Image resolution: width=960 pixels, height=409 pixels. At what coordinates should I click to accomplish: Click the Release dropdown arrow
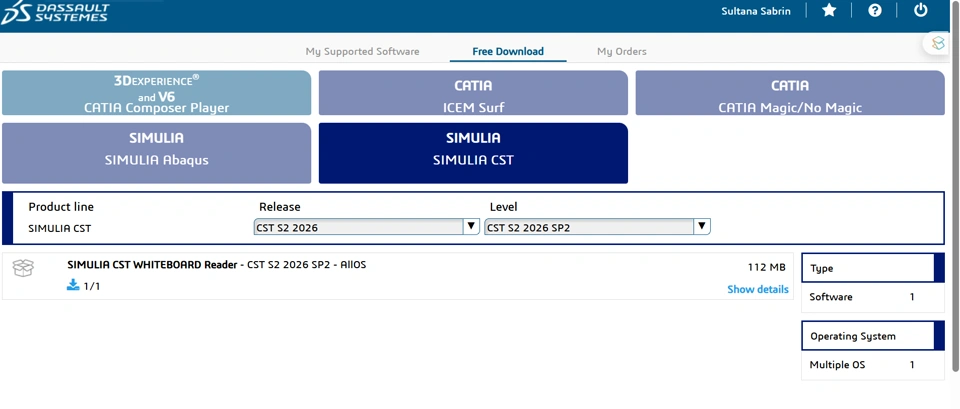point(471,227)
